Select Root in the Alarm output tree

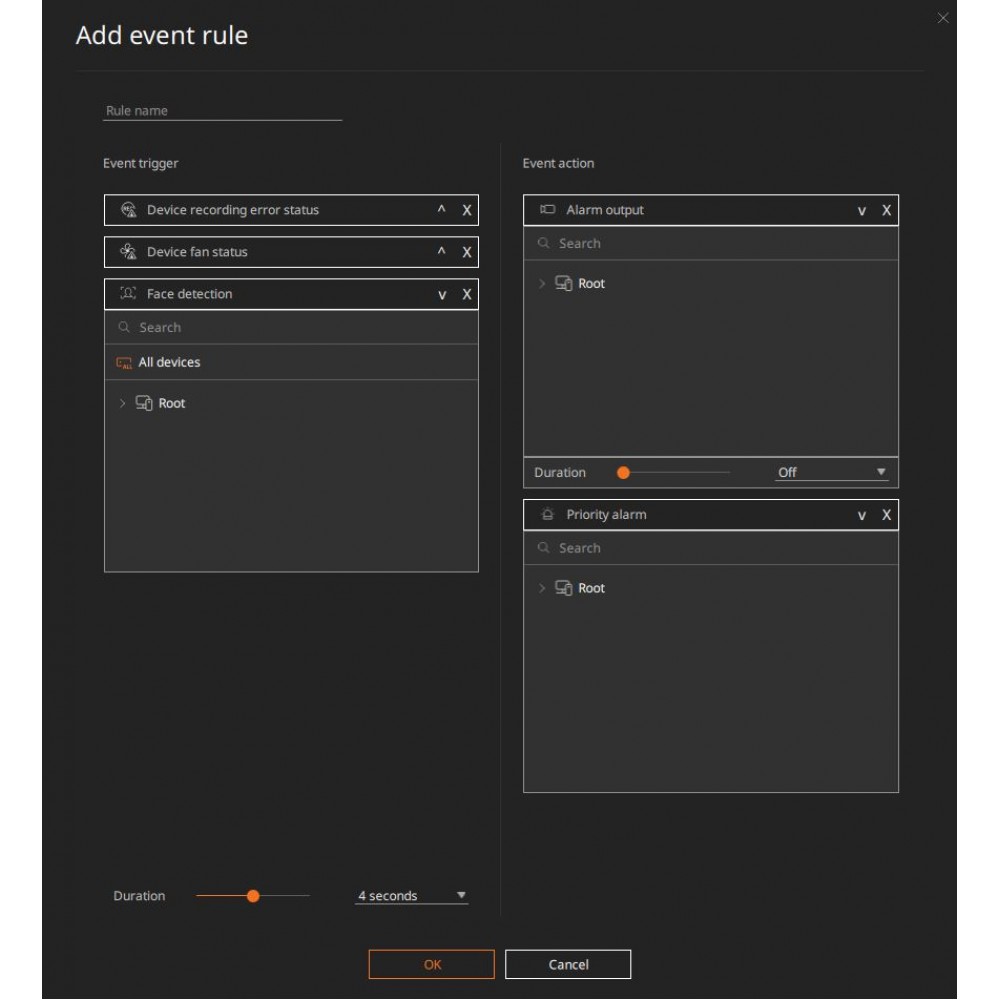[590, 283]
